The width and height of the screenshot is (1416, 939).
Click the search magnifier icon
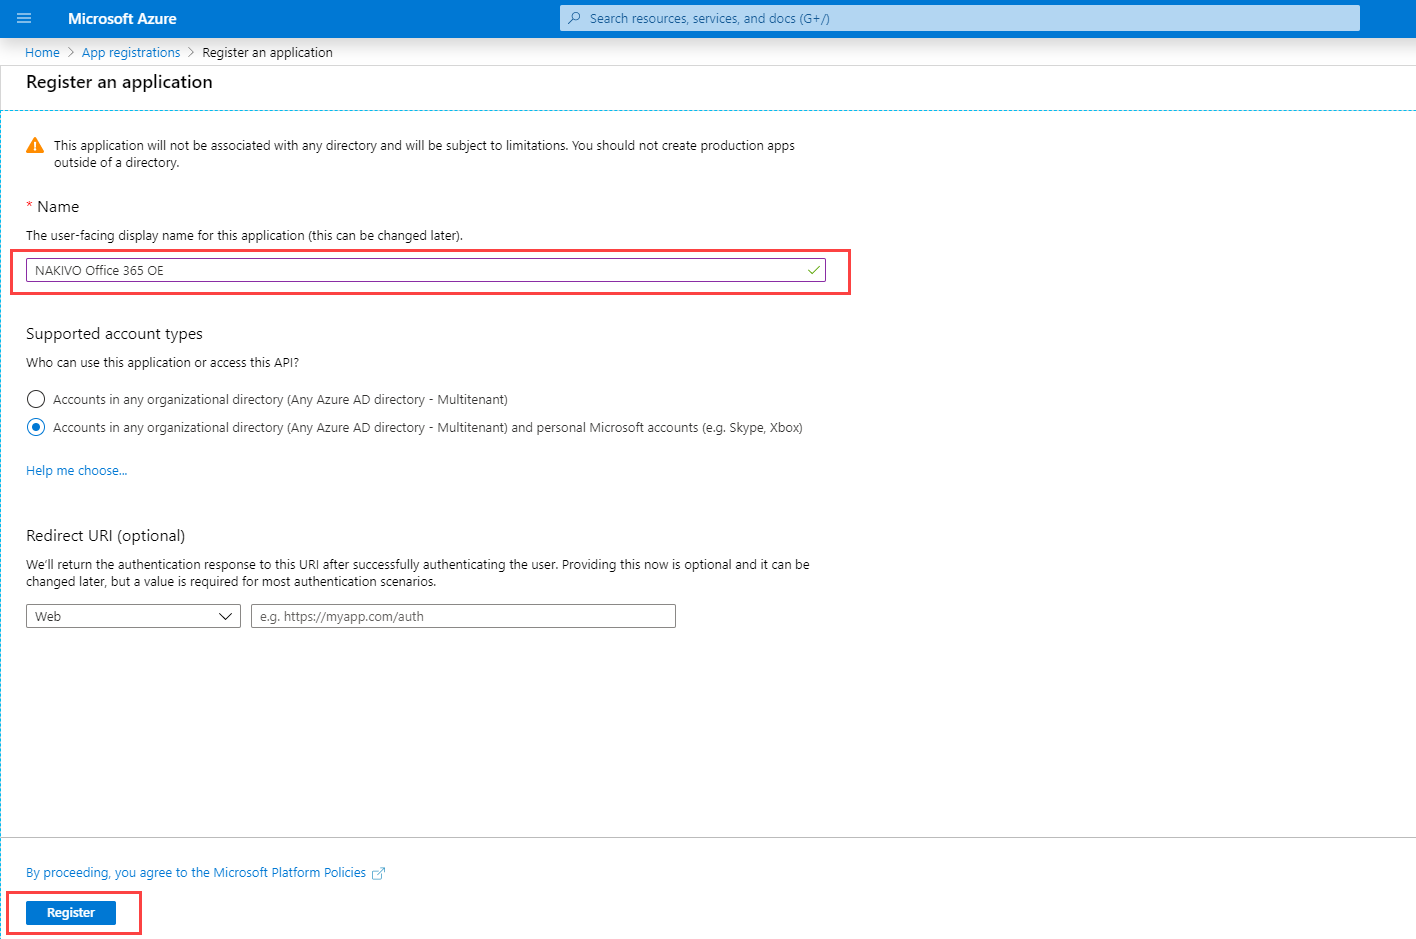coord(574,18)
